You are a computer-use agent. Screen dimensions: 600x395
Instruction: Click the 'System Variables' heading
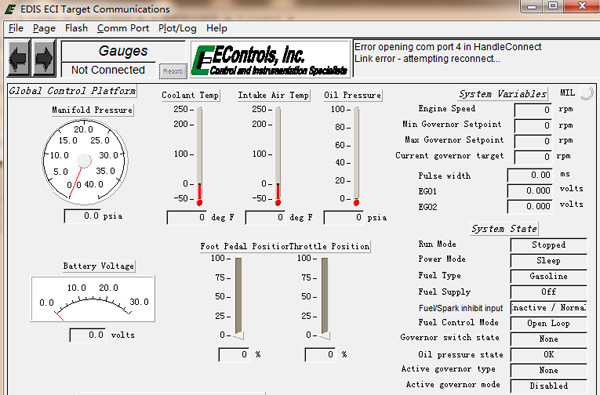(502, 94)
